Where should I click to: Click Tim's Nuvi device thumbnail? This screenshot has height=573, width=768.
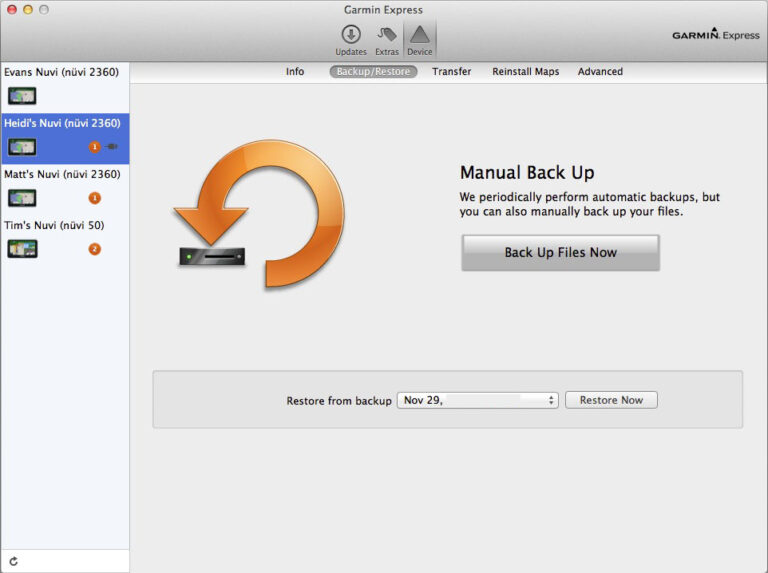click(x=22, y=249)
